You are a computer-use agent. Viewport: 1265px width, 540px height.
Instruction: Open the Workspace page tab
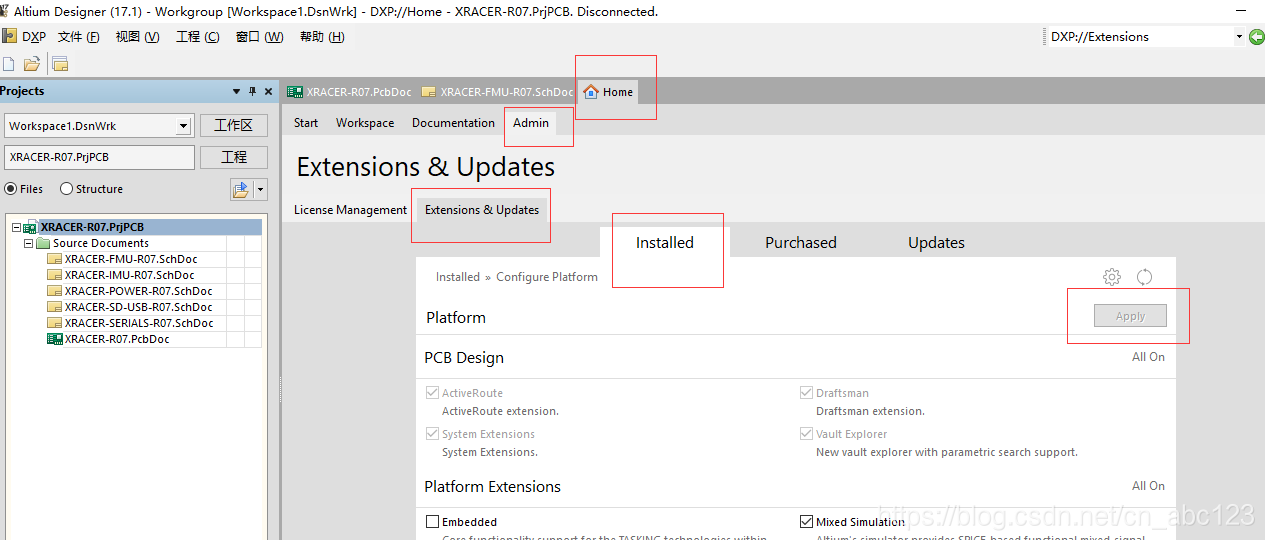point(365,123)
